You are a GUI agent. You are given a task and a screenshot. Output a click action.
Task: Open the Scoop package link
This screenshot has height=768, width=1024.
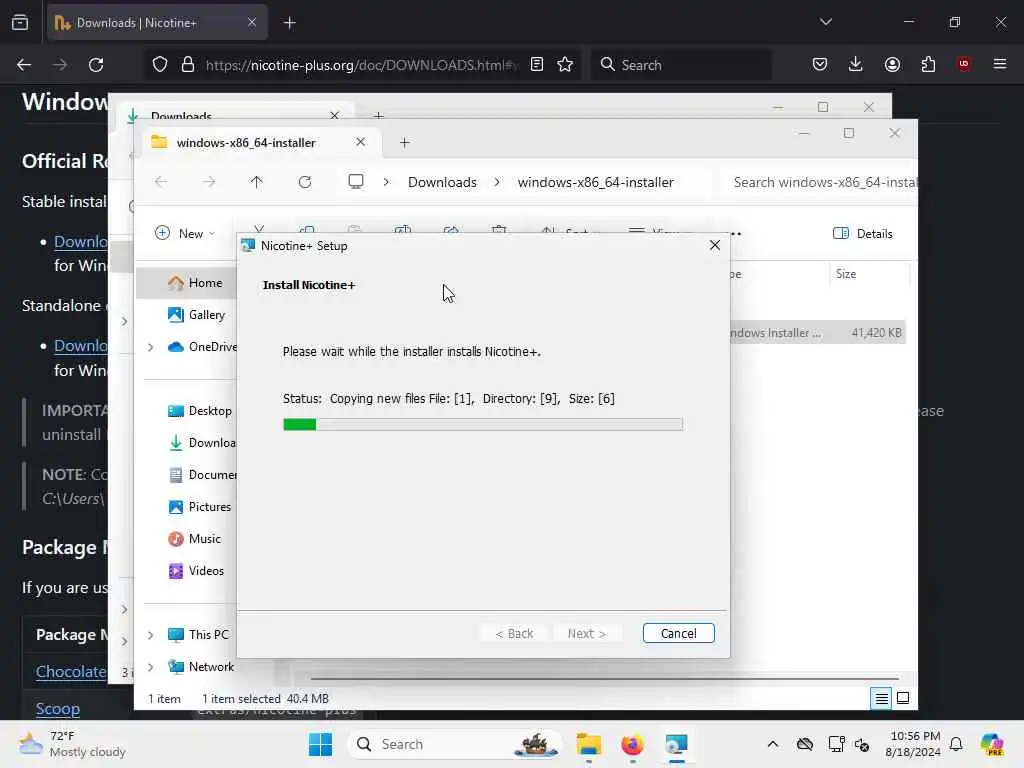click(58, 709)
